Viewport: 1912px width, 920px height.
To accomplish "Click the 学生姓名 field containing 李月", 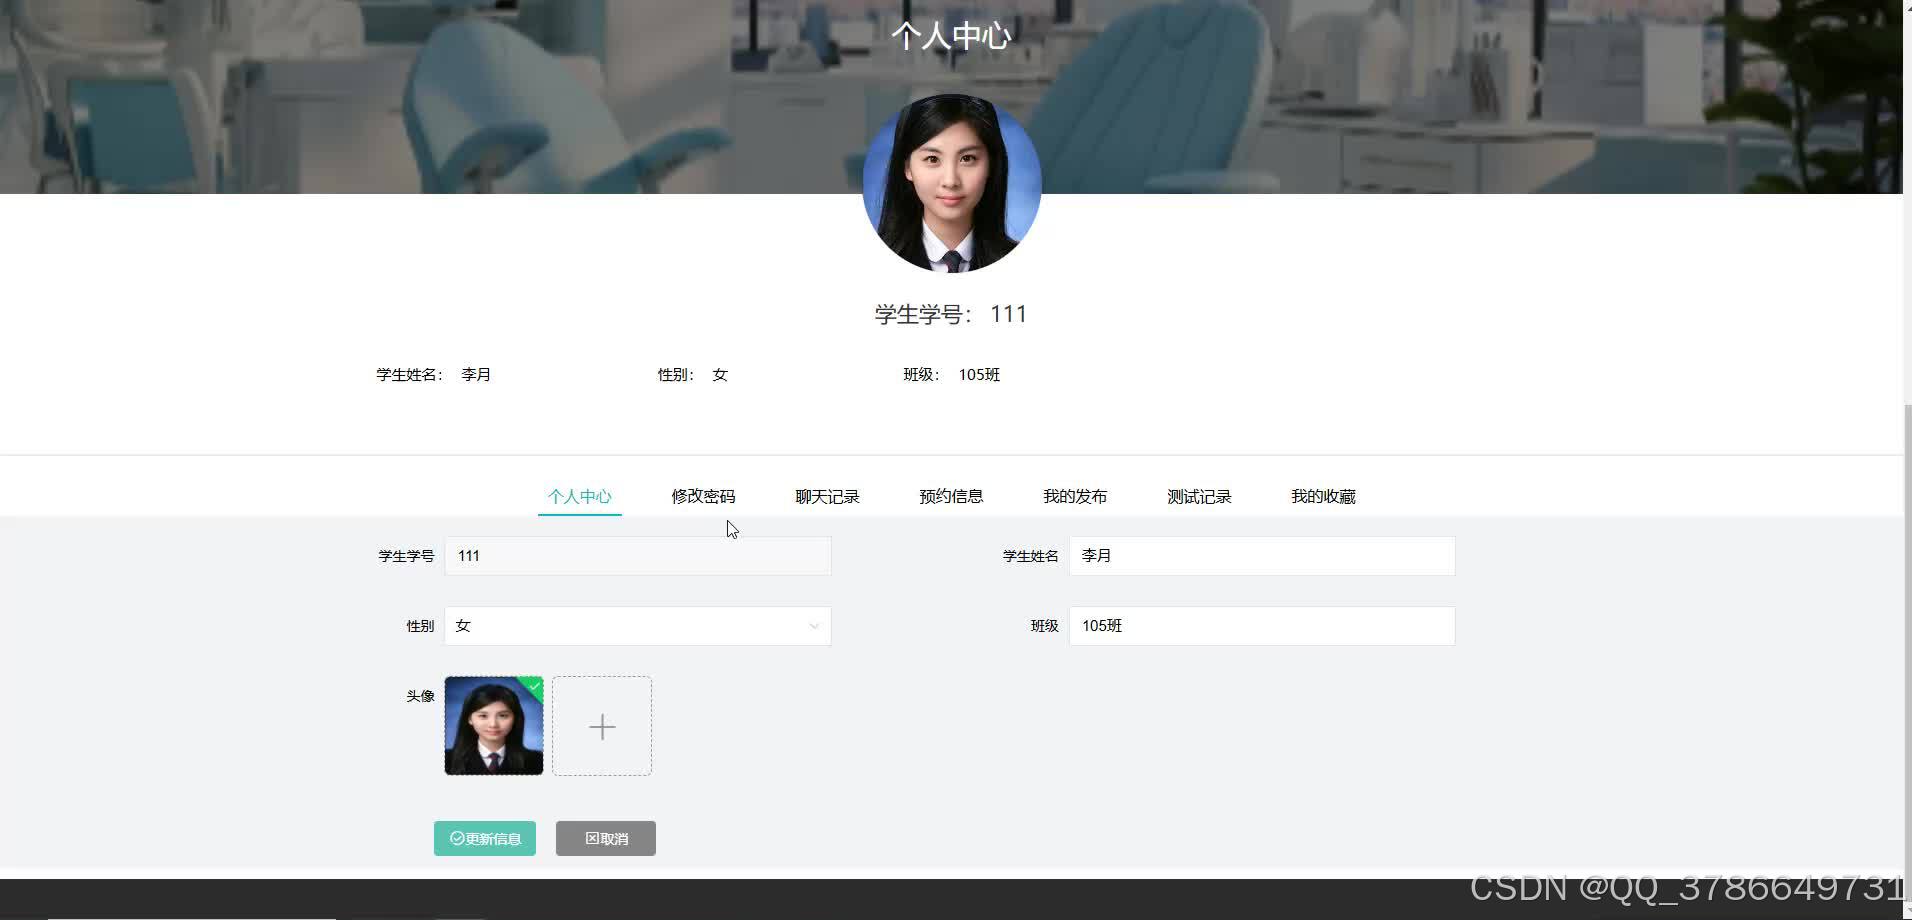I will (x=1261, y=555).
